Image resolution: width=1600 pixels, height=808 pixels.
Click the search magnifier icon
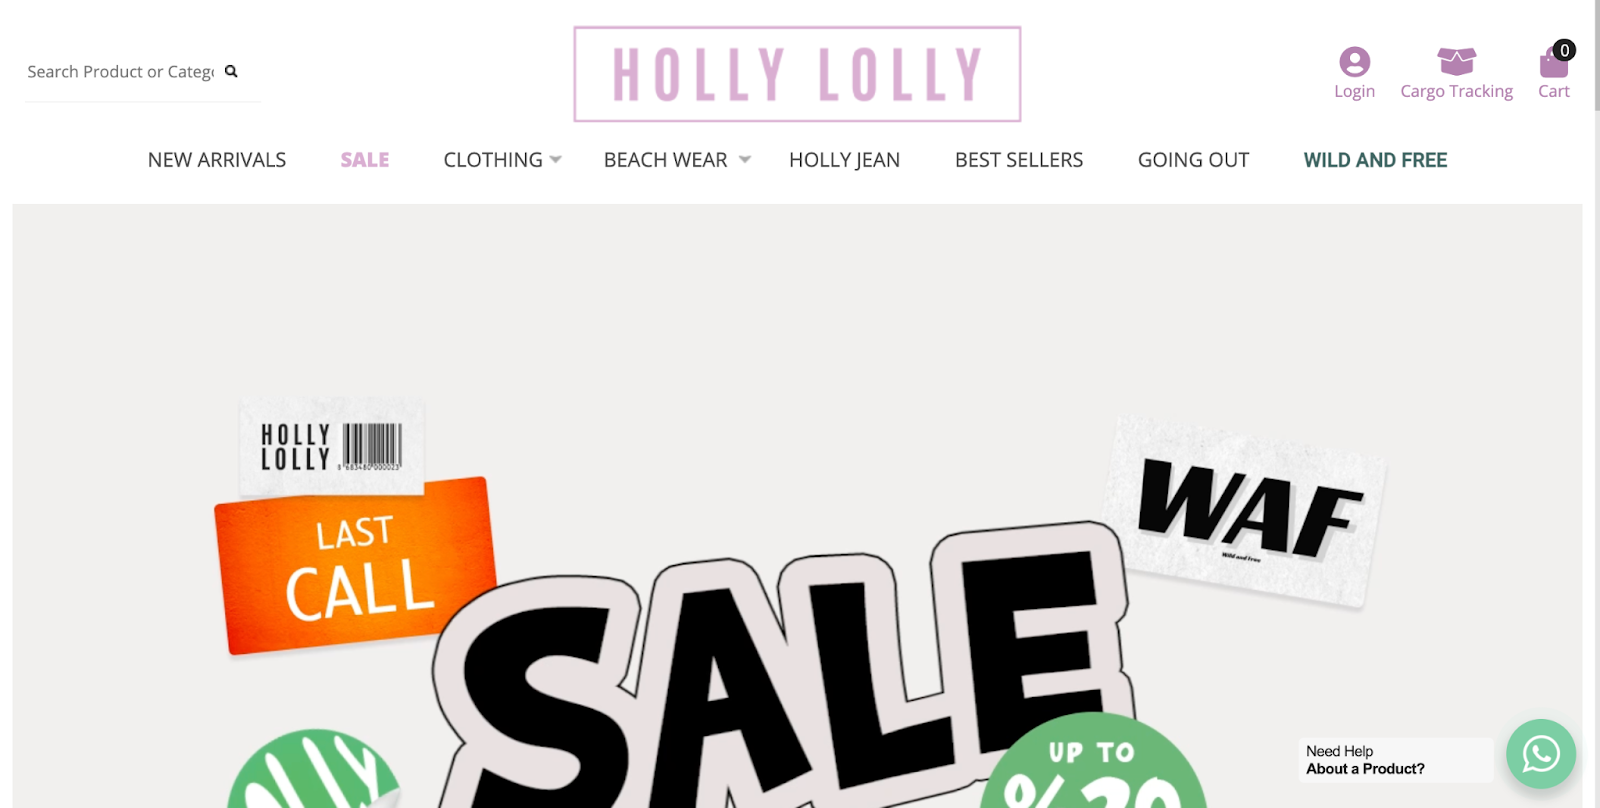231,71
